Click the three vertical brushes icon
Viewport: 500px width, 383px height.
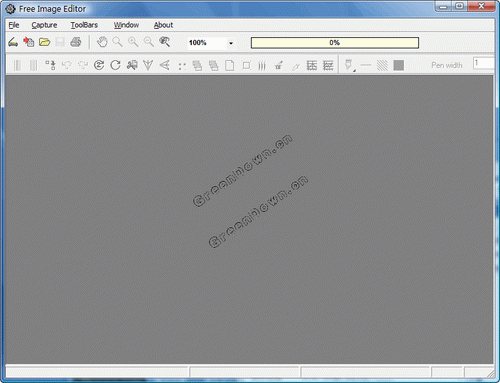coord(262,65)
